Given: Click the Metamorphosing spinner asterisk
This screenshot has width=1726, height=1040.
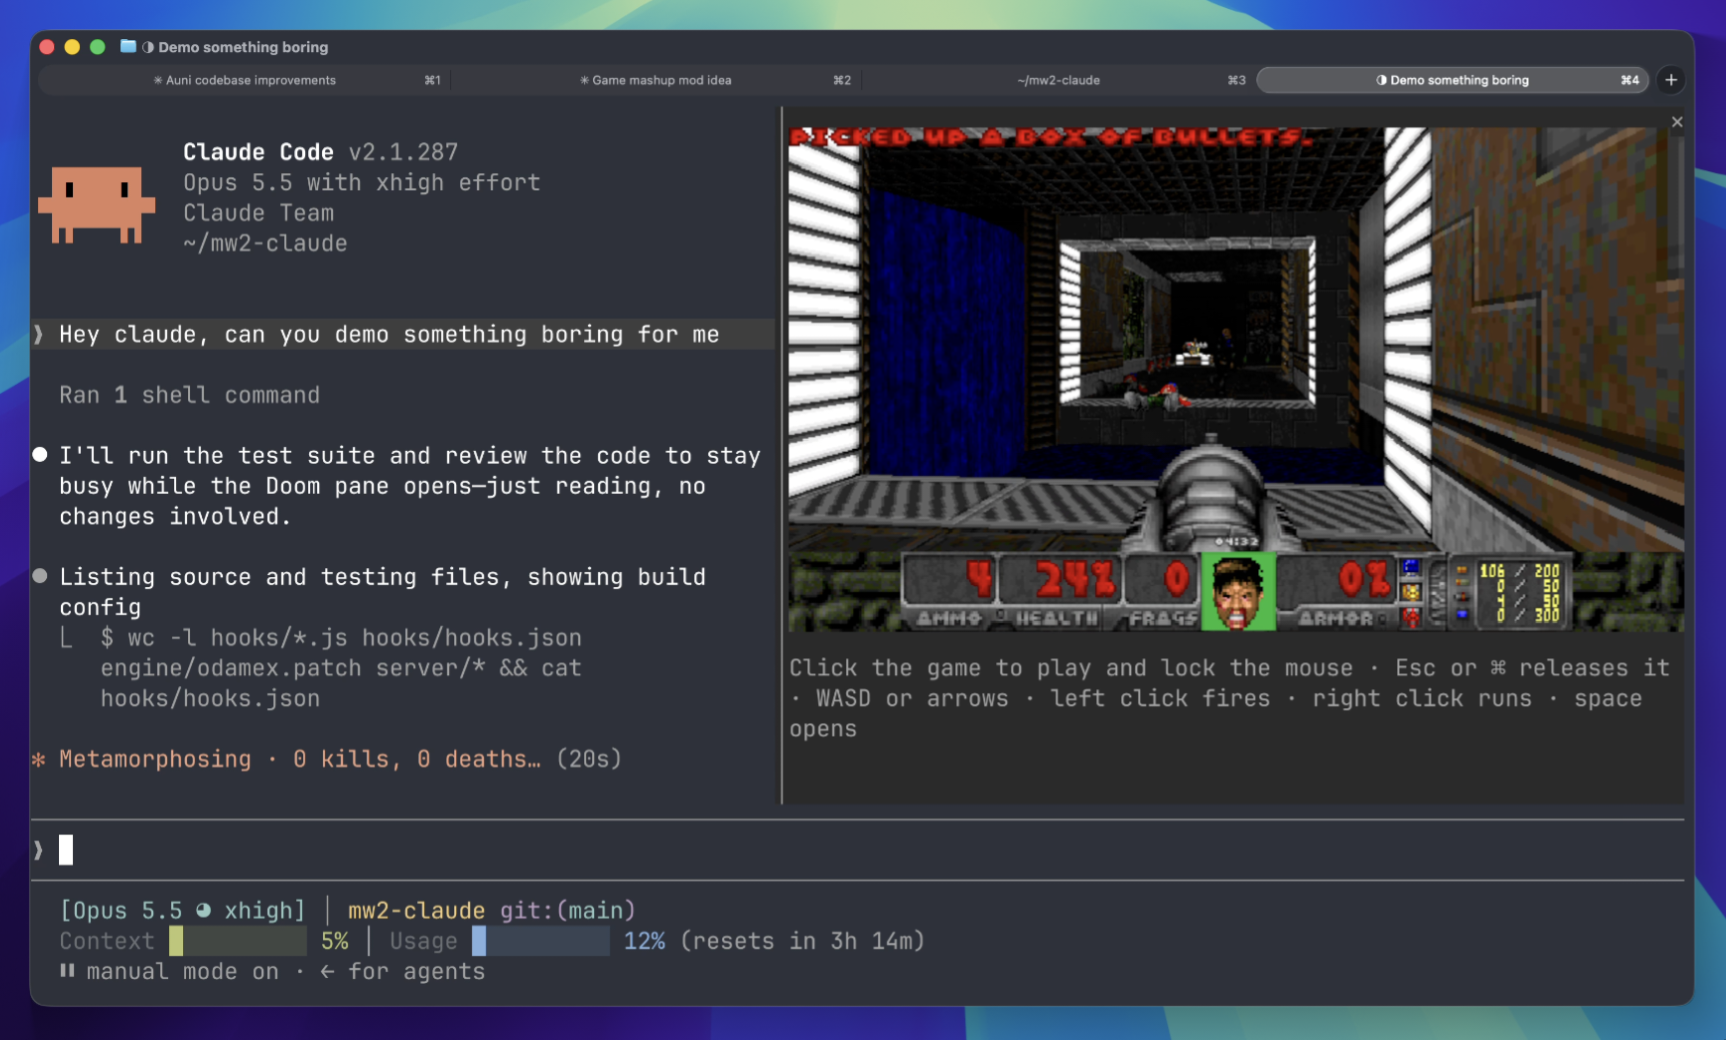Looking at the screenshot, I should pyautogui.click(x=39, y=759).
